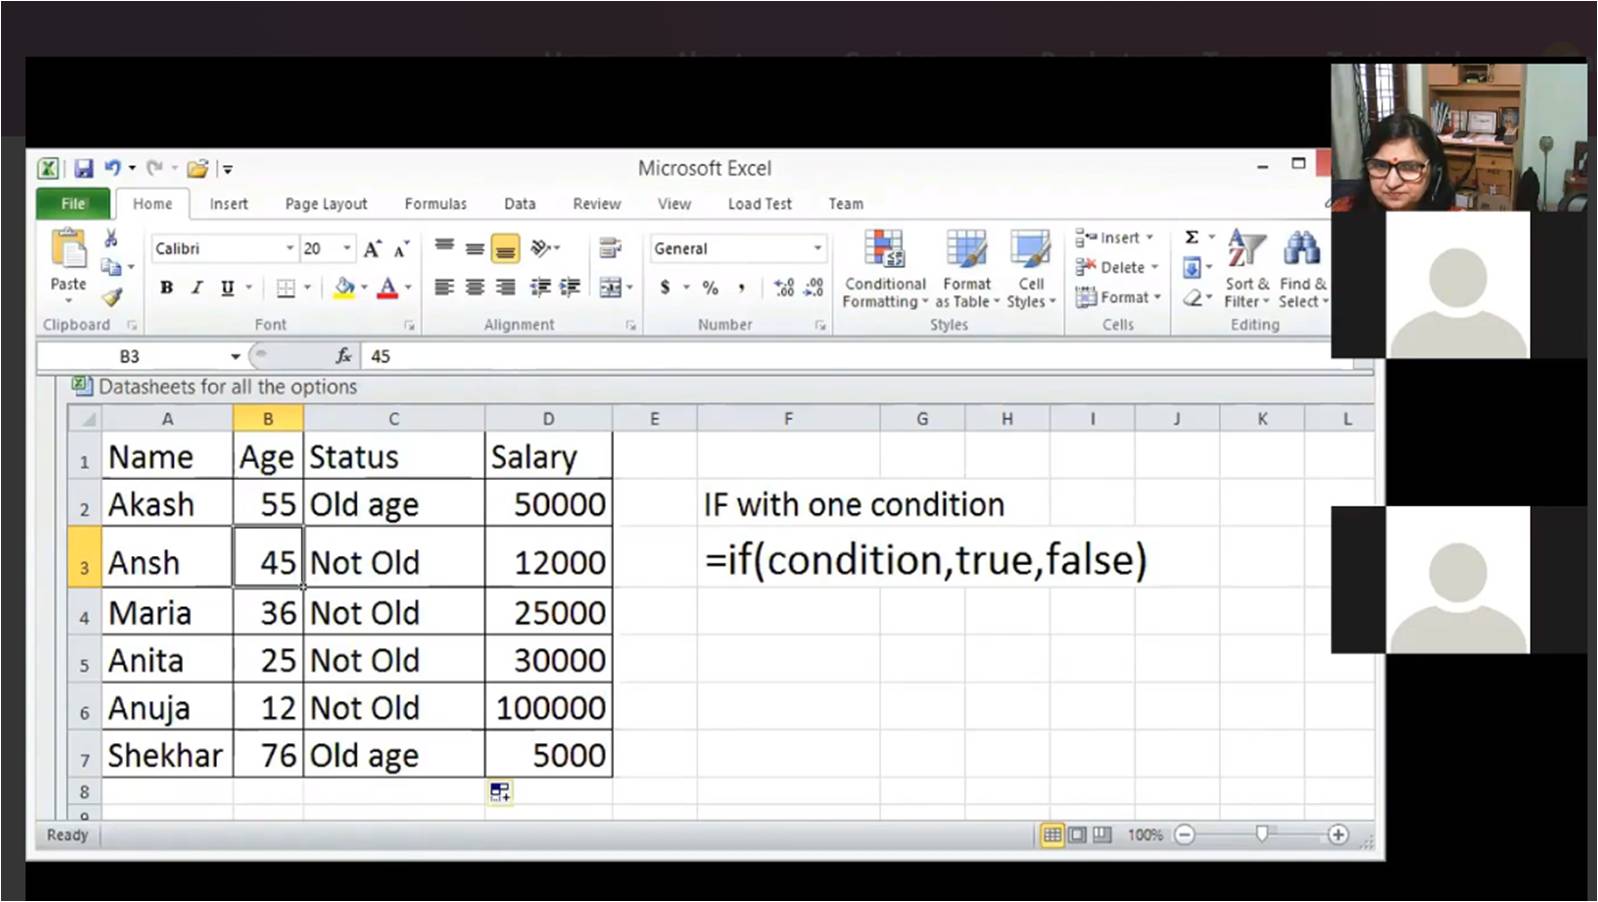Click the AutoSum sigma icon

pos(1192,237)
